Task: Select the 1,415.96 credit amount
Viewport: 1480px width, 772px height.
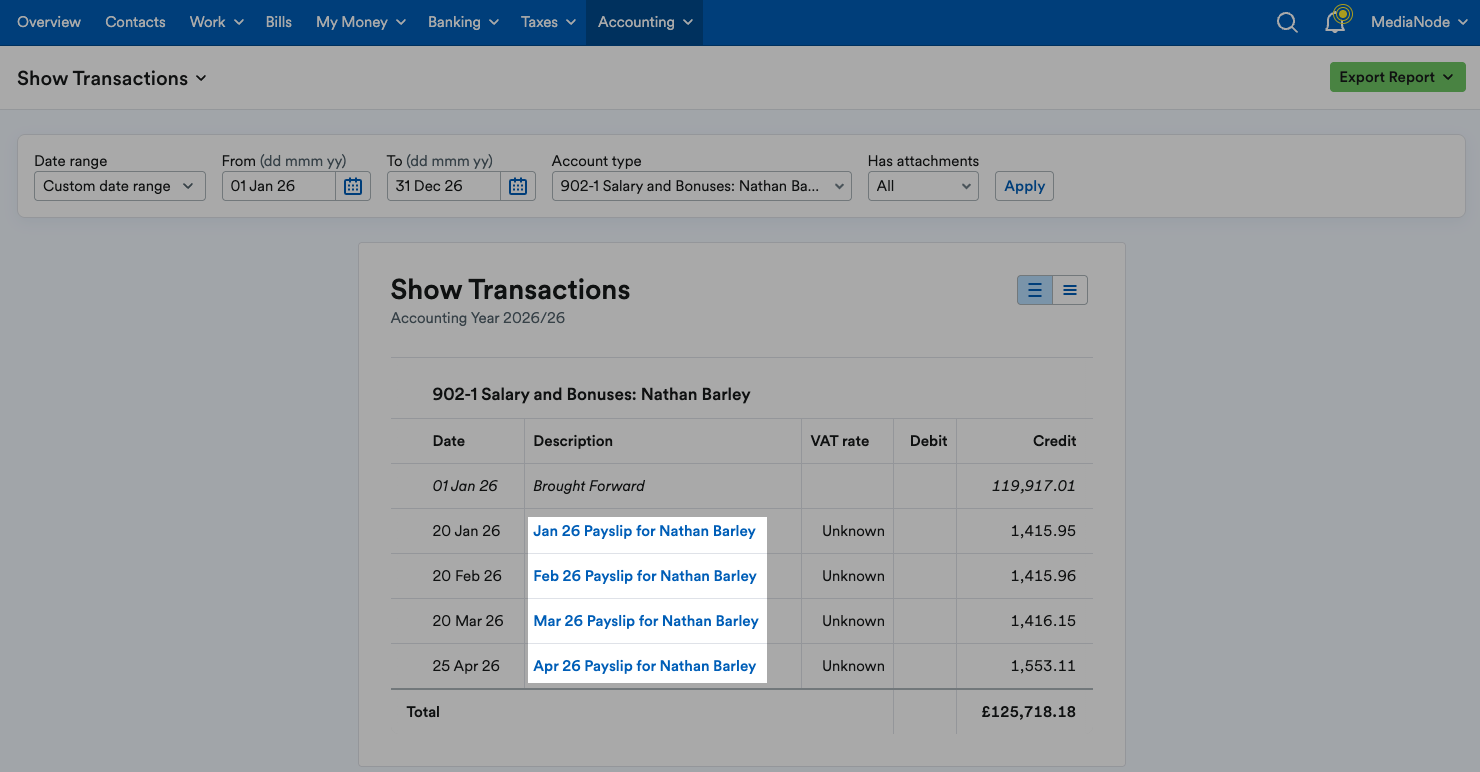Action: (x=1043, y=576)
